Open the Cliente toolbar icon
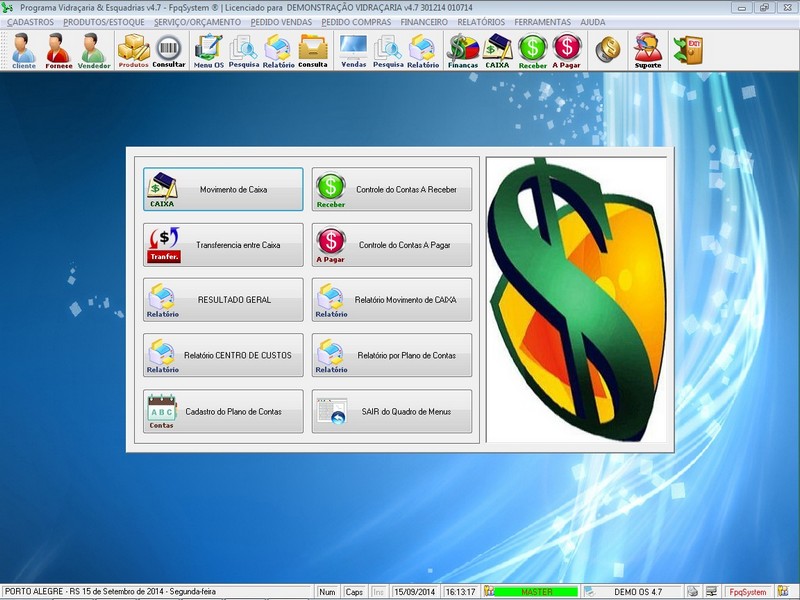Viewport: 800px width, 600px height. click(x=23, y=49)
